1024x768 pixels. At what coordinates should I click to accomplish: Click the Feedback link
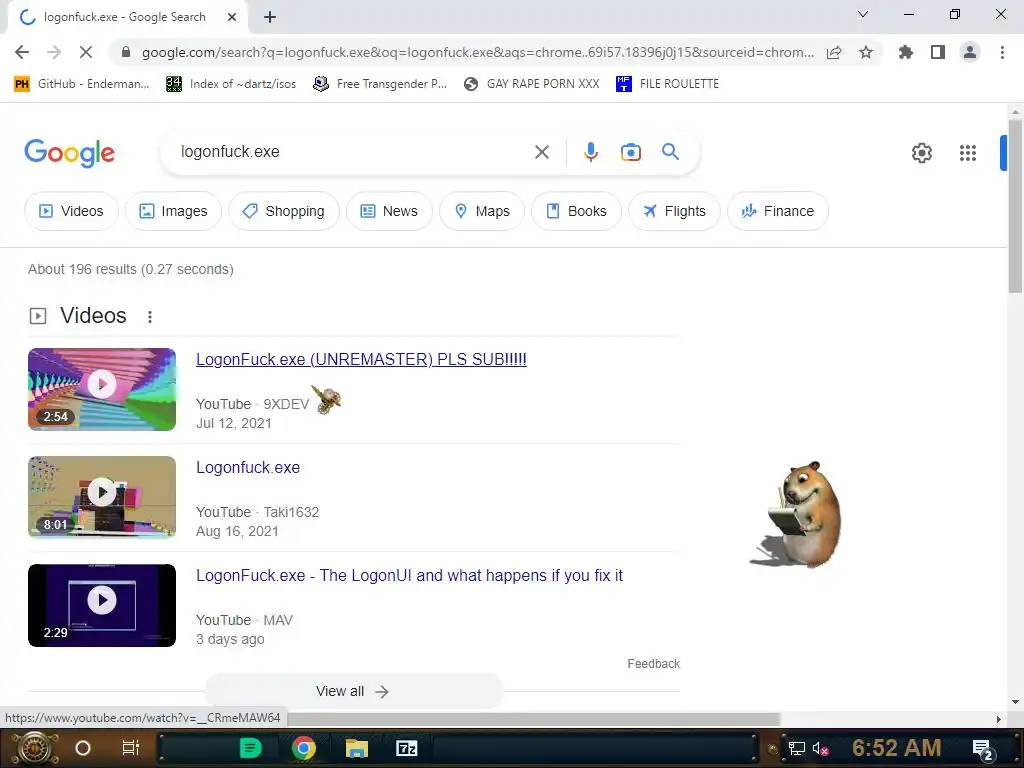(x=653, y=664)
